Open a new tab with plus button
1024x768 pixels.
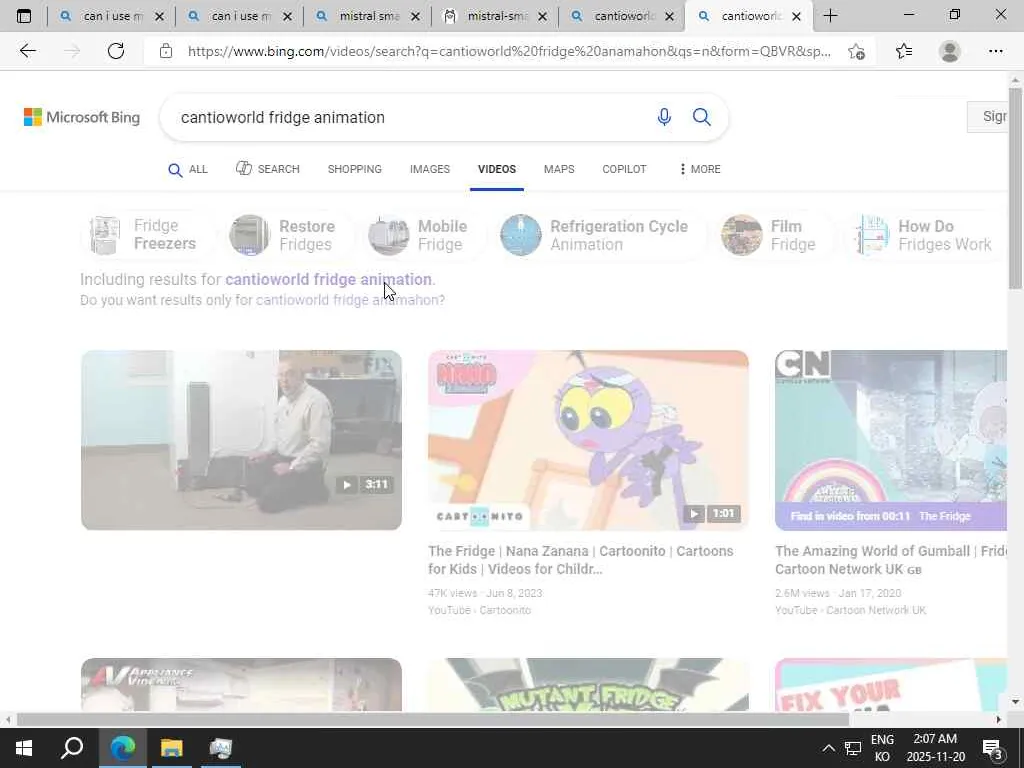(x=830, y=16)
